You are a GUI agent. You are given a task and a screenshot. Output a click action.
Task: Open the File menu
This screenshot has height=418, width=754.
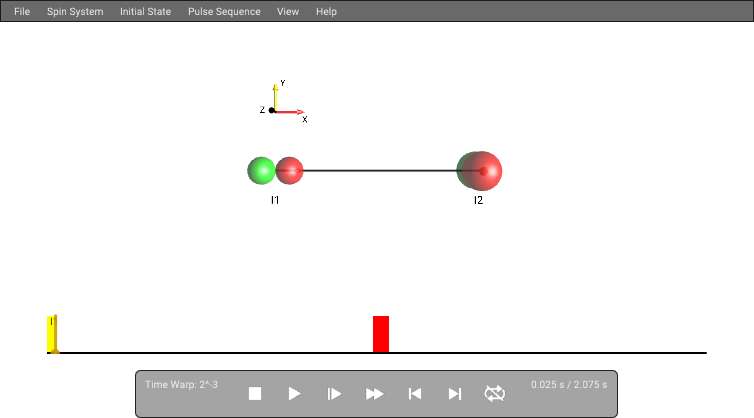22,12
